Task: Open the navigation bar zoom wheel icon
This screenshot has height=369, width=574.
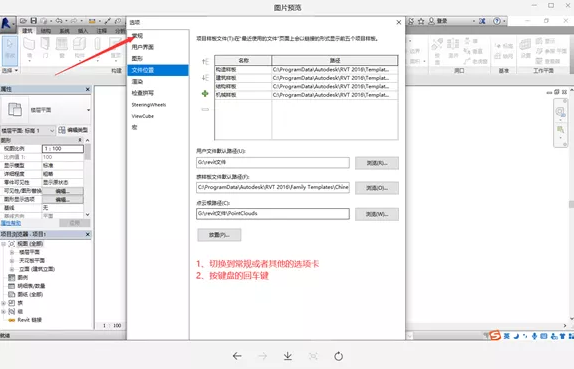Action: click(560, 112)
